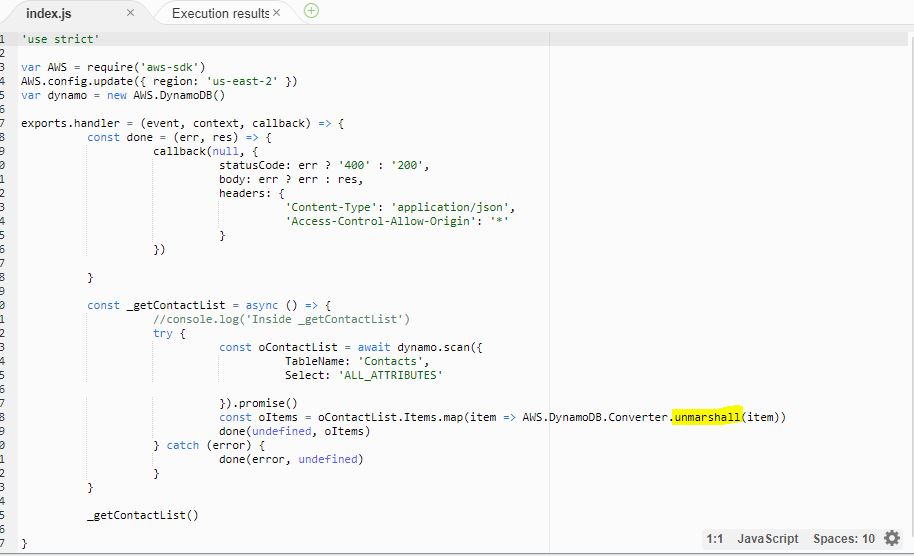Close the Execution results tab
This screenshot has height=556, width=914.
coord(276,12)
